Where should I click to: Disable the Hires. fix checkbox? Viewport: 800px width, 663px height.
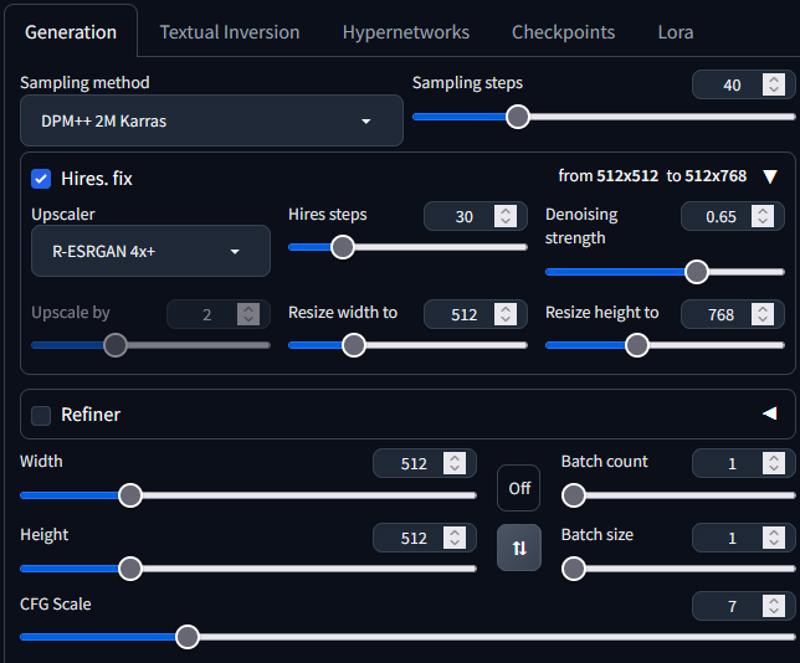41,179
